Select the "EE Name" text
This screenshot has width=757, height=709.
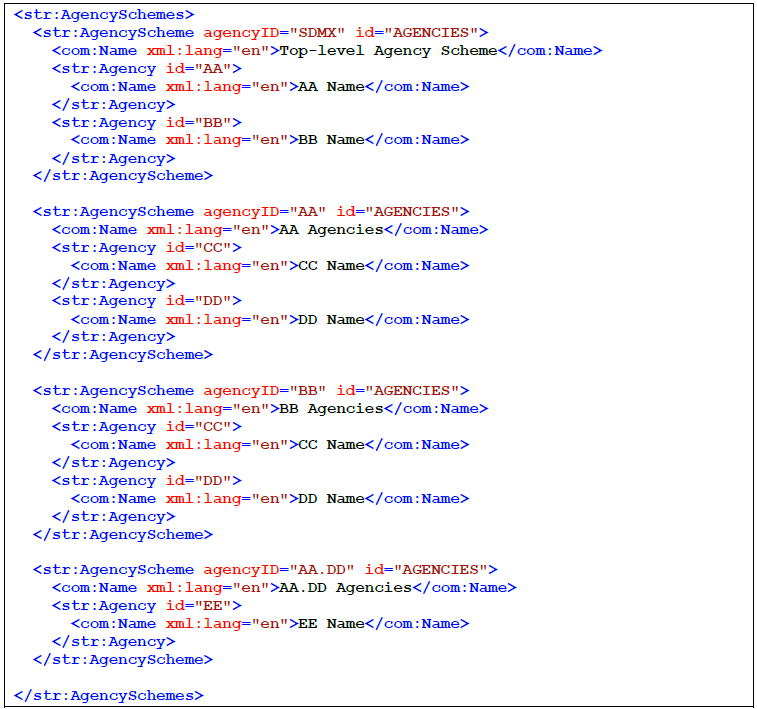click(x=331, y=624)
